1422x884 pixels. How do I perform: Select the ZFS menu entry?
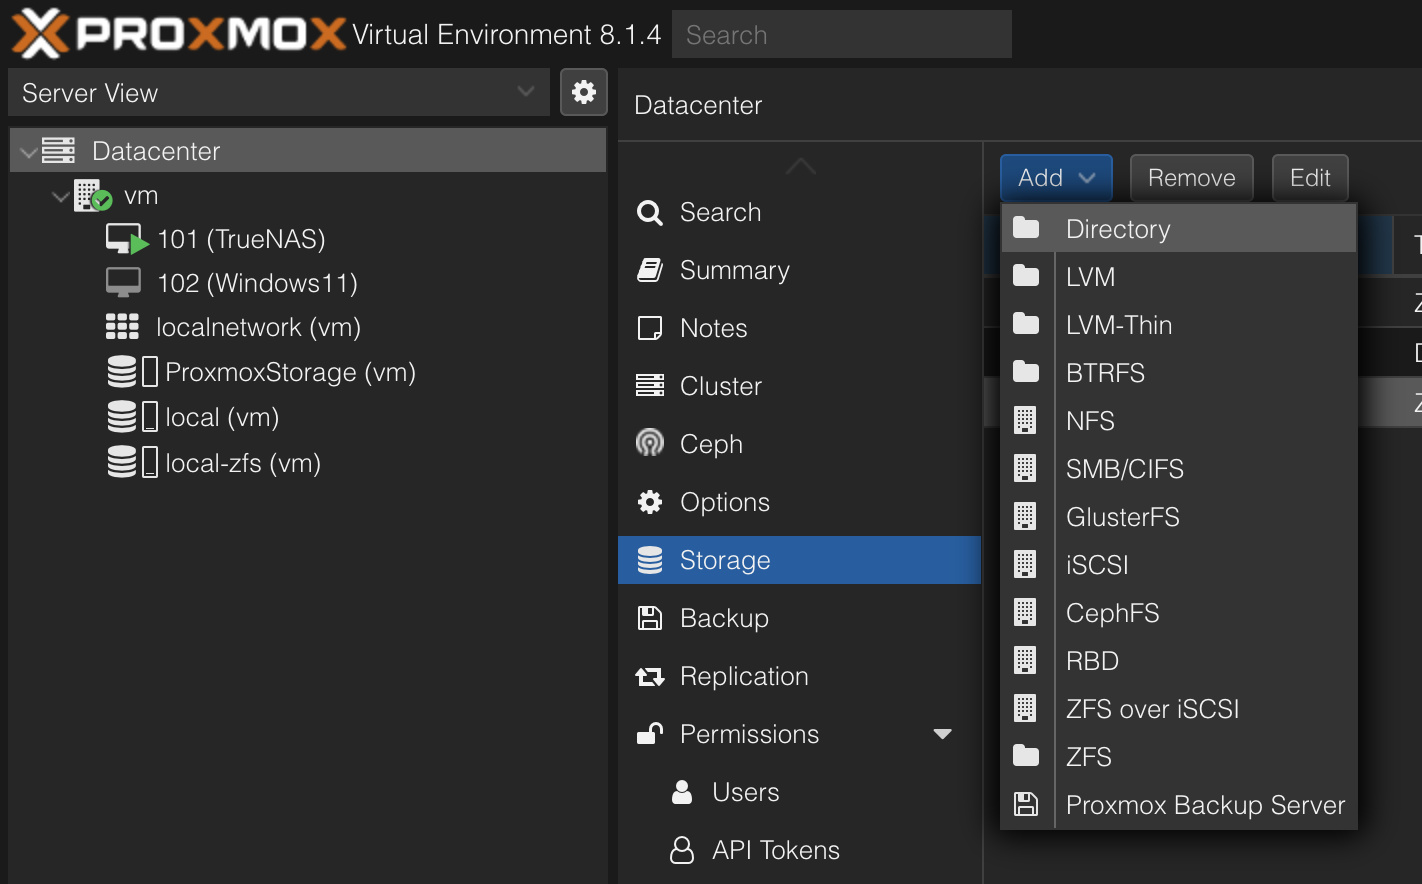pos(1180,757)
